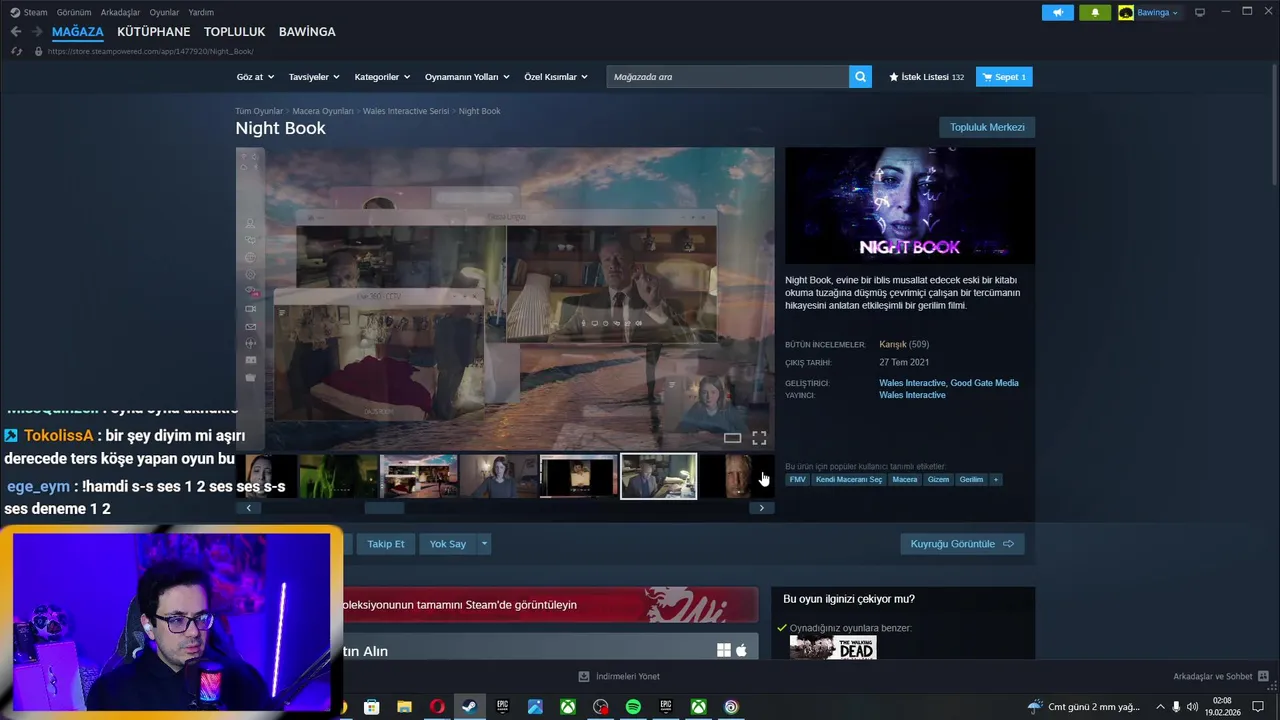1280x720 pixels.
Task: Reload the store page
Action: [x=16, y=51]
